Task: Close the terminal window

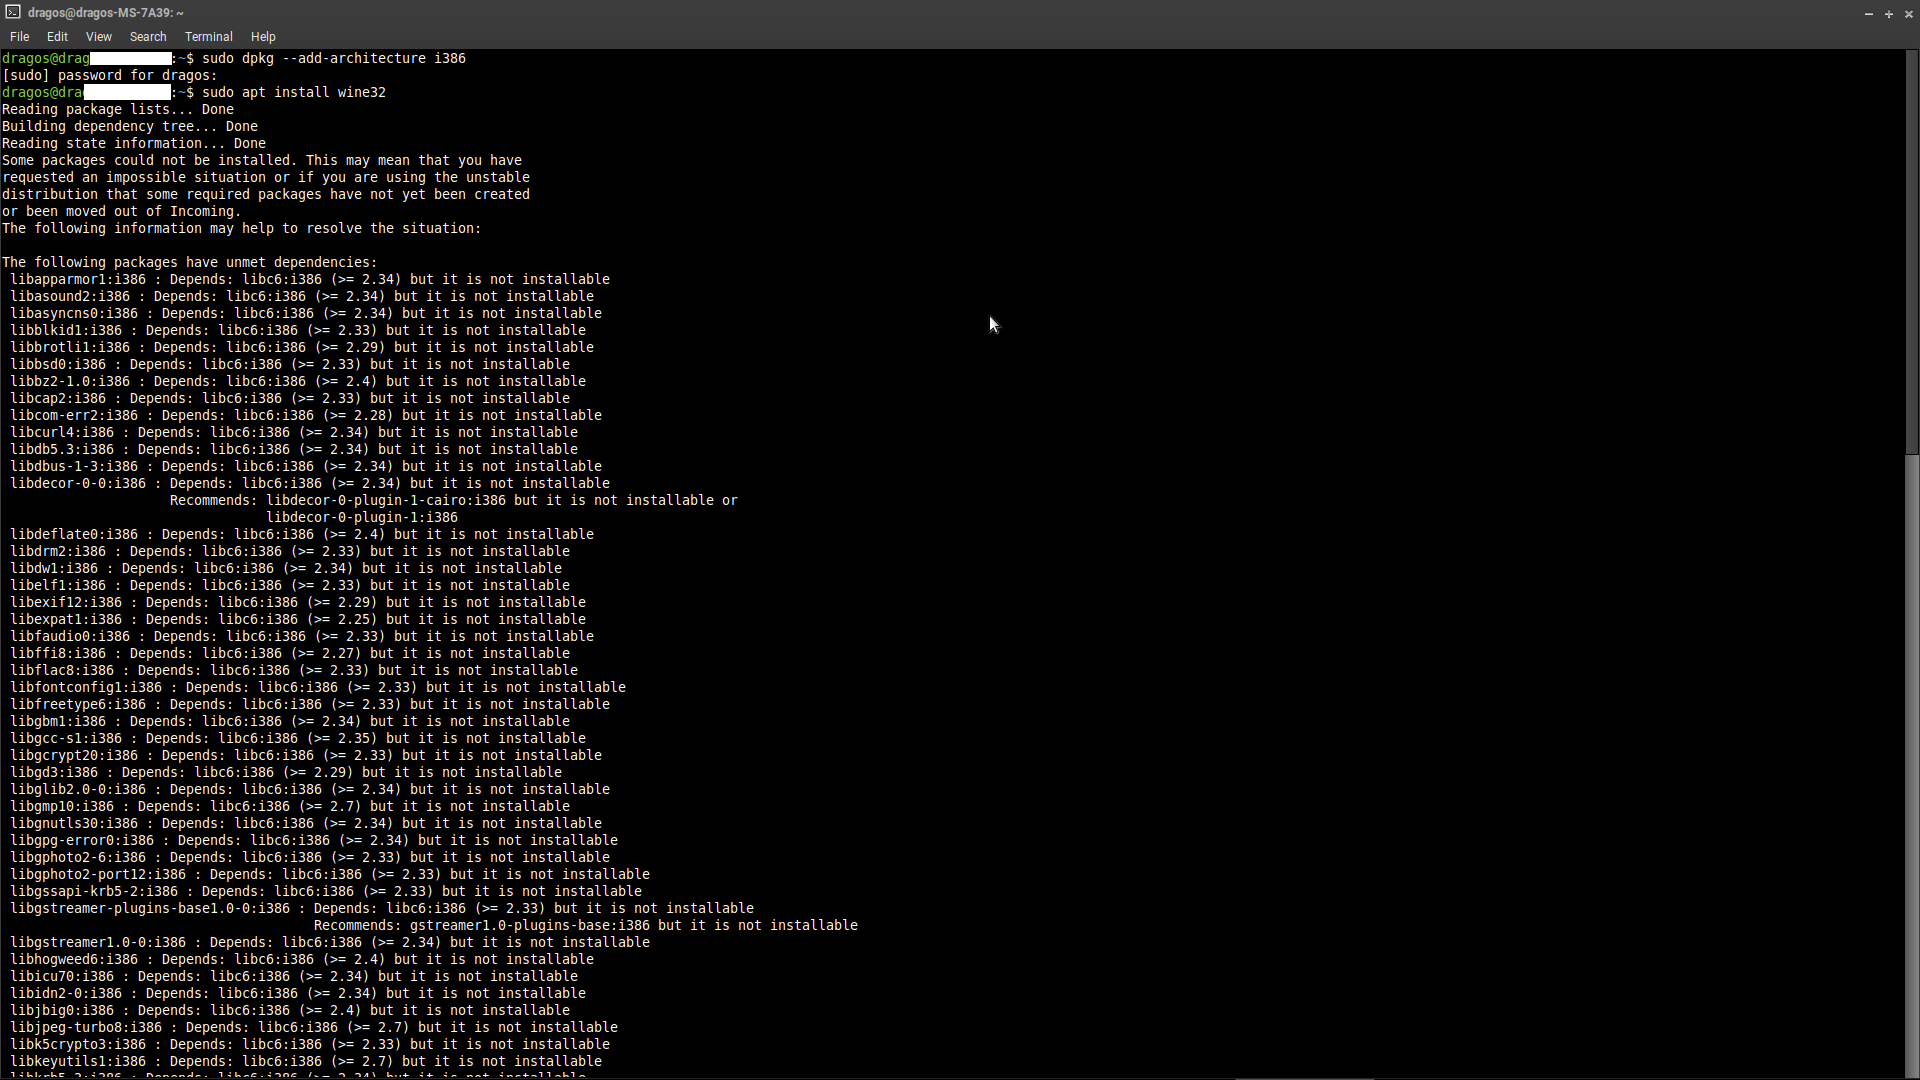Action: 1908,14
